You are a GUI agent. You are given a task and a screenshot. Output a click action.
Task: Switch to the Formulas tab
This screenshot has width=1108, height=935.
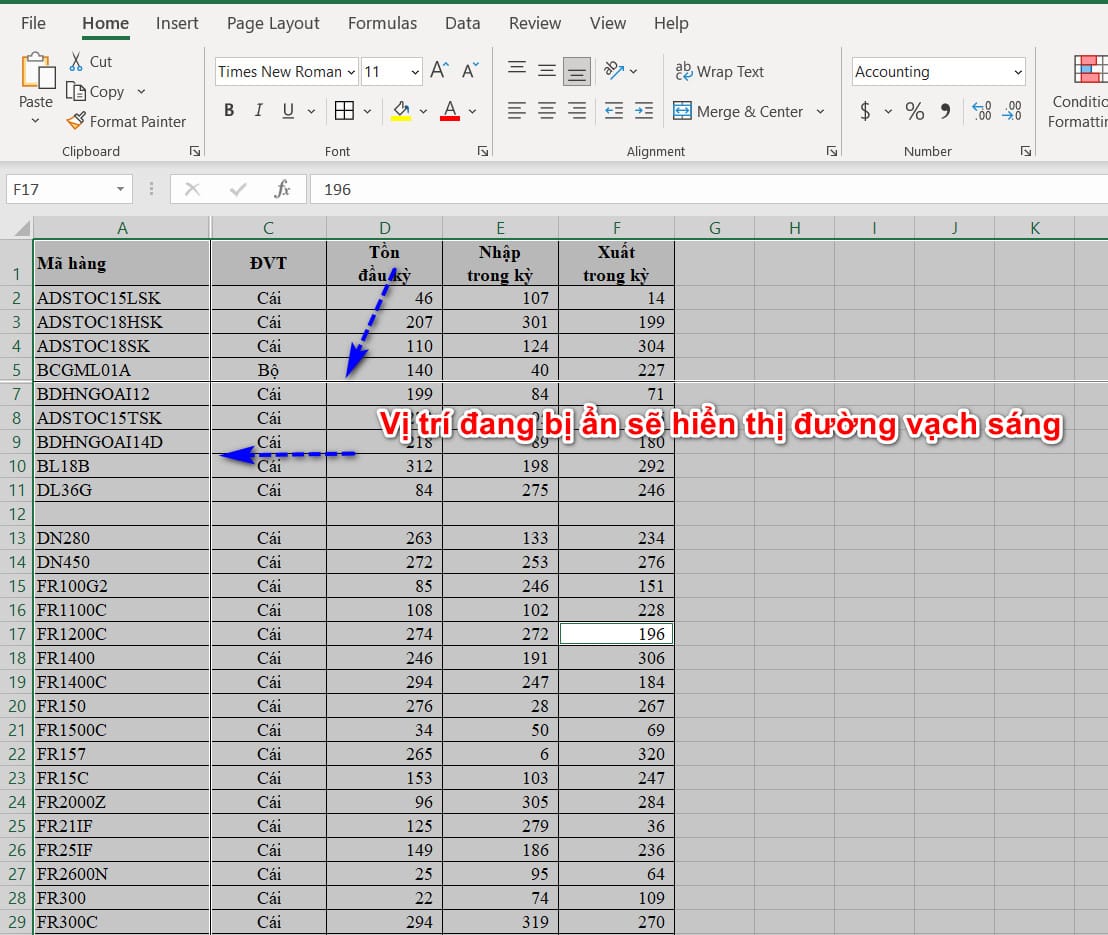382,23
